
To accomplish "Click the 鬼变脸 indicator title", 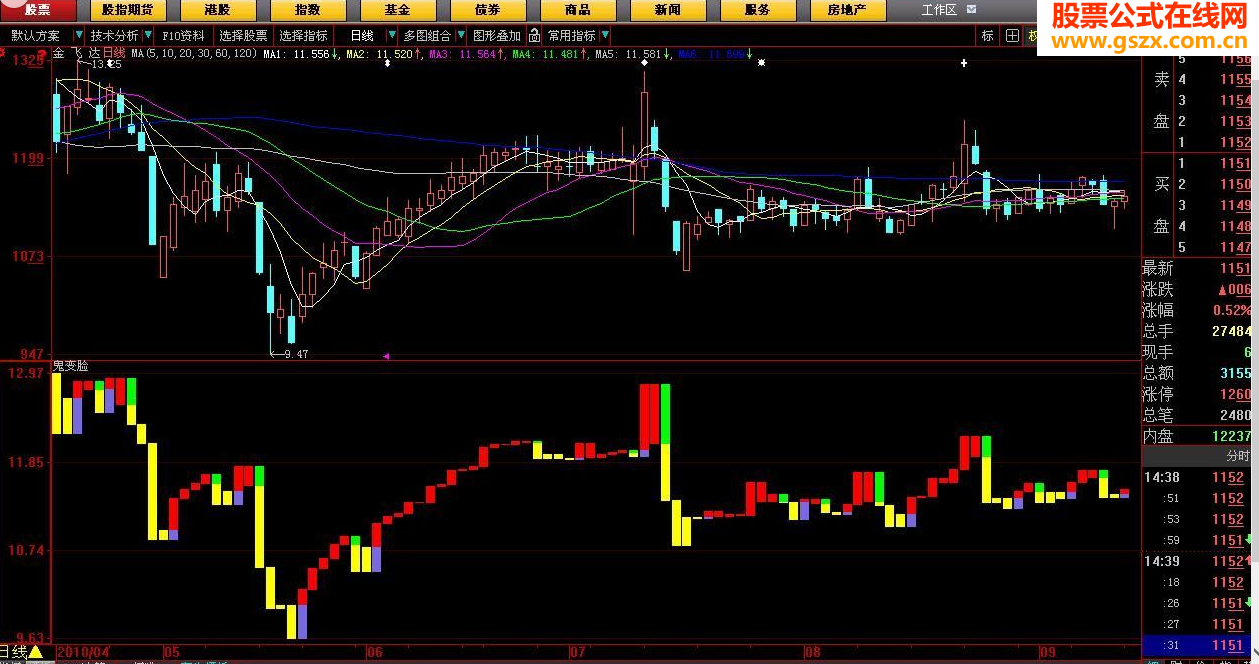I will click(70, 366).
